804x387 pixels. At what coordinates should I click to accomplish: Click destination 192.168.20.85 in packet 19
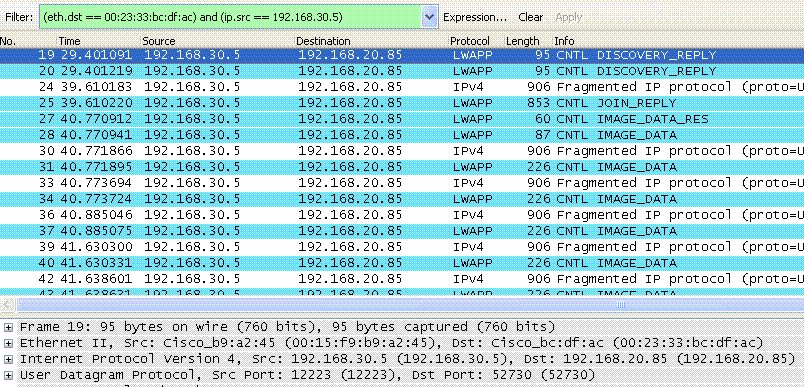[x=350, y=55]
